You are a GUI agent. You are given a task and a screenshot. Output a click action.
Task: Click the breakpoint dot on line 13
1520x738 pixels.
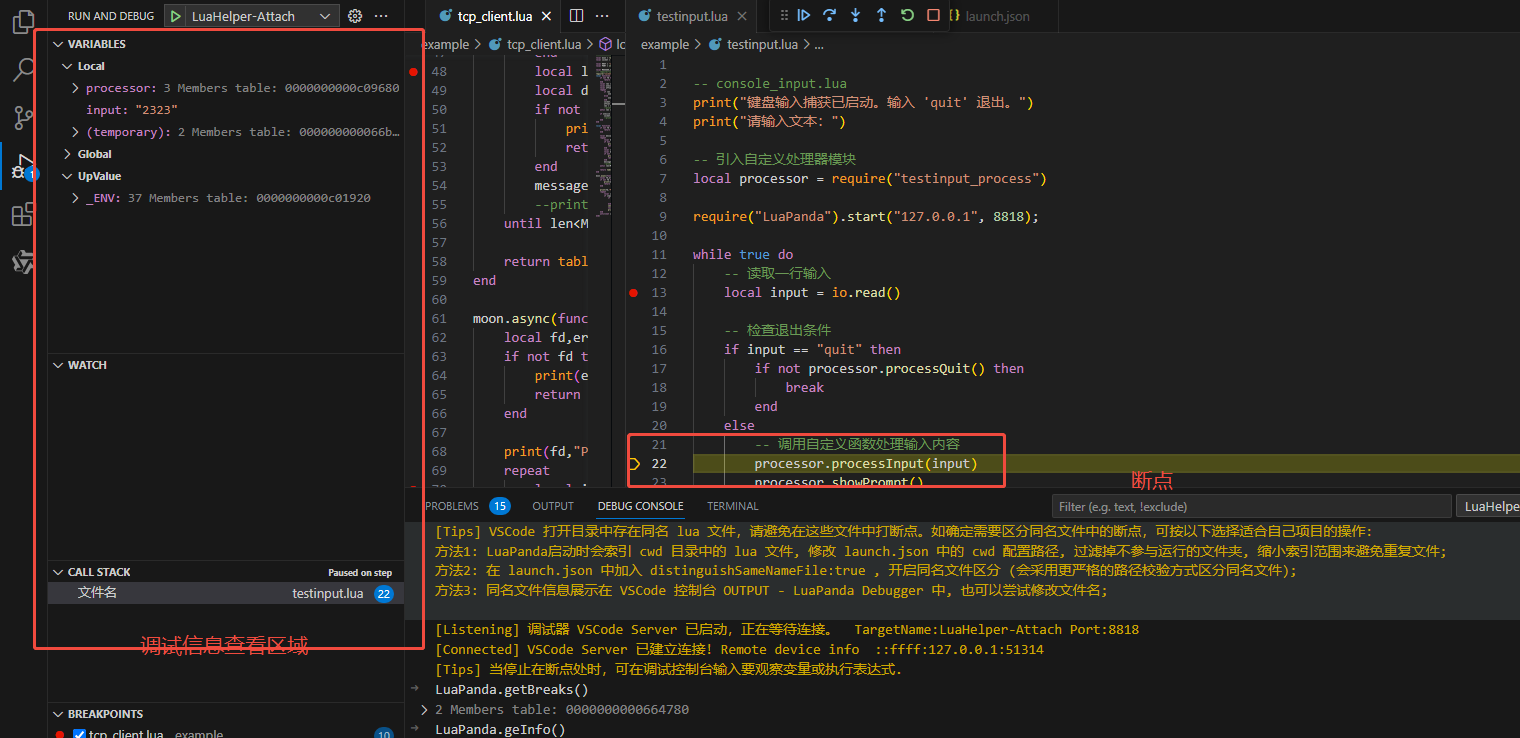pos(634,293)
